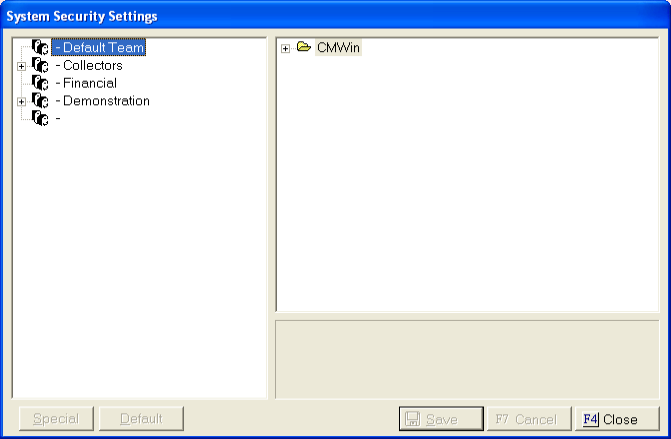The image size is (671, 439).
Task: Click the CMWin folder icon
Action: 304,48
